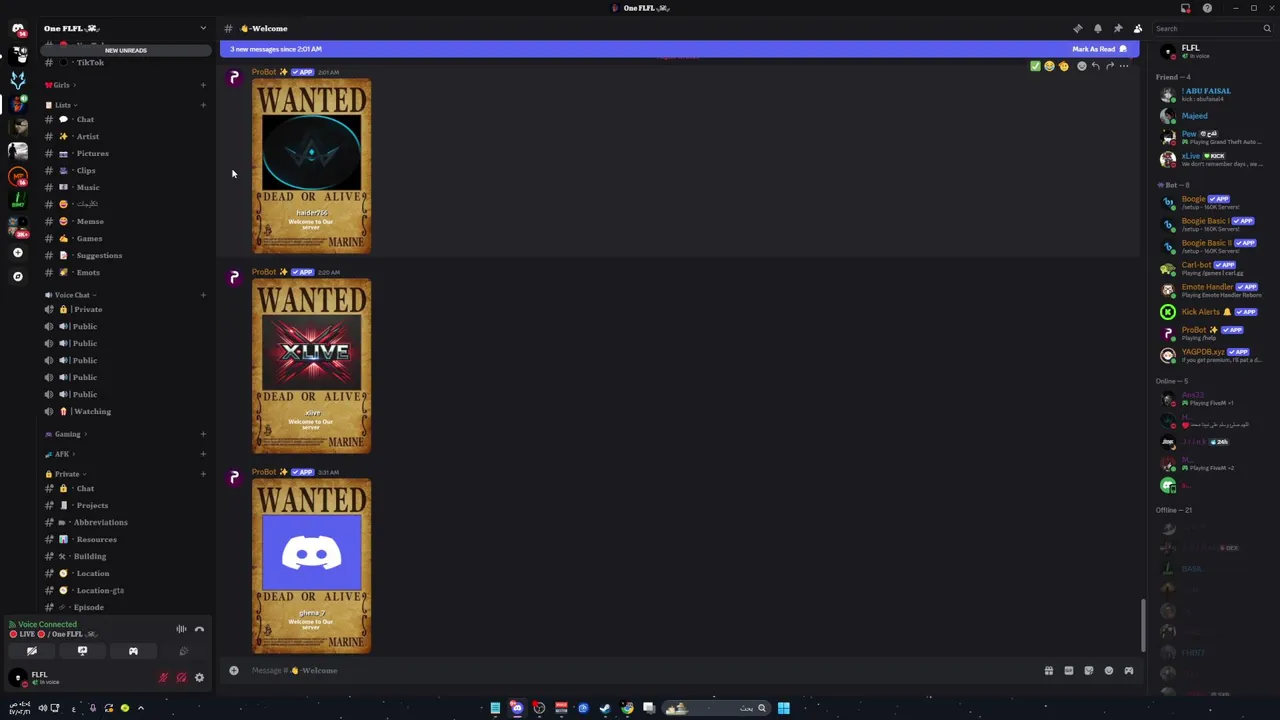Open the three-dot menu on the ProBot message

[x=1124, y=66]
